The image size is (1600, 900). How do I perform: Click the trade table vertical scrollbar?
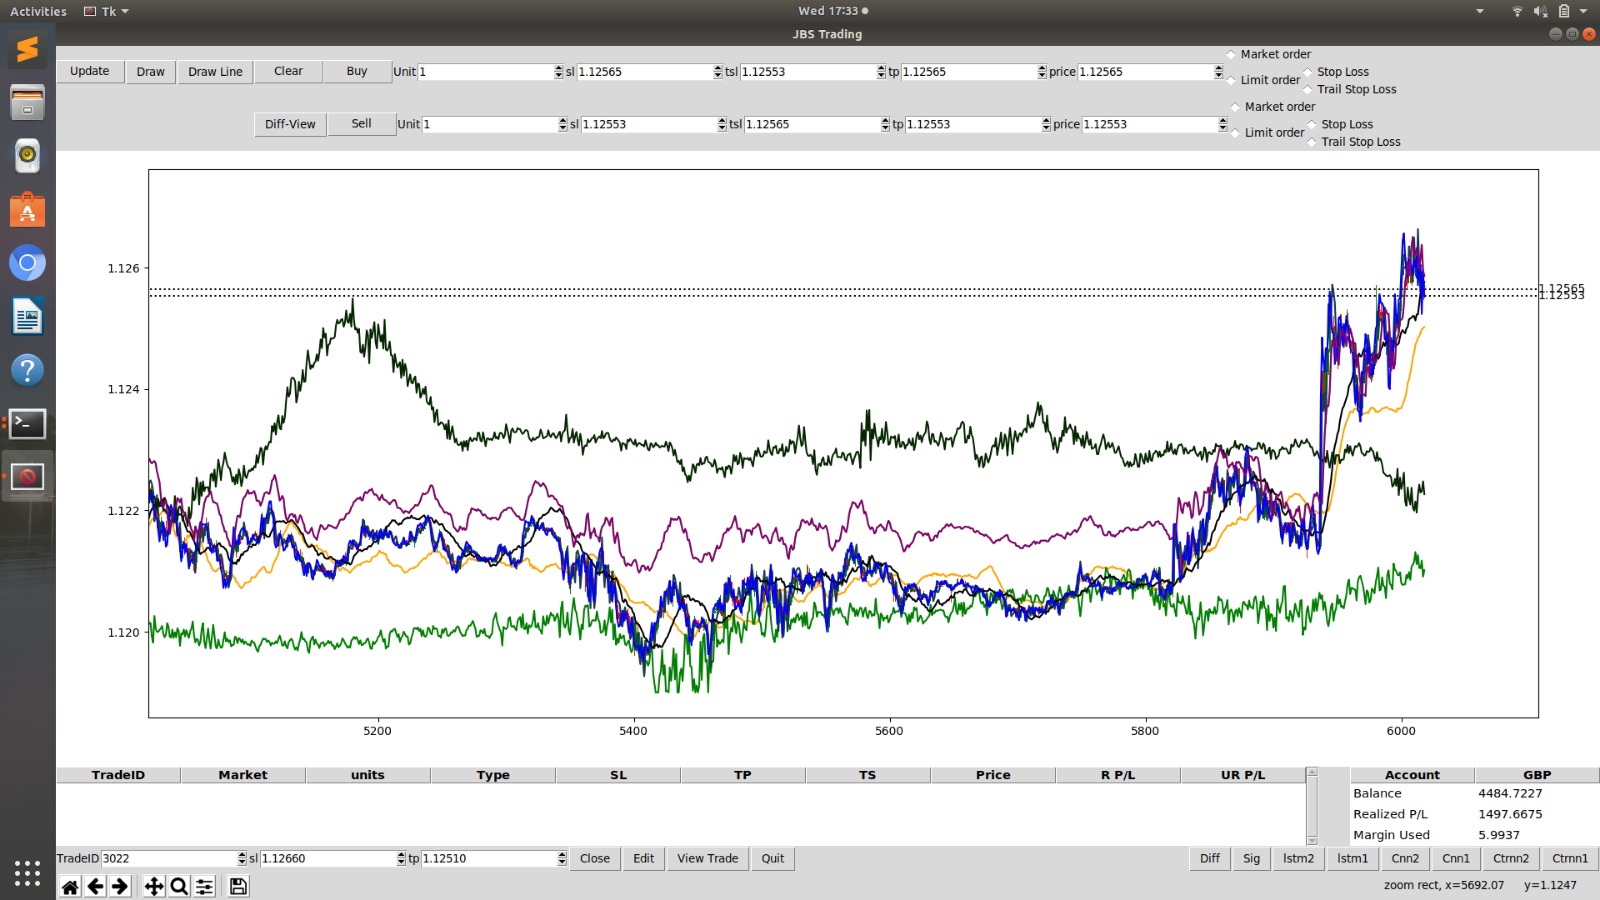click(1312, 806)
